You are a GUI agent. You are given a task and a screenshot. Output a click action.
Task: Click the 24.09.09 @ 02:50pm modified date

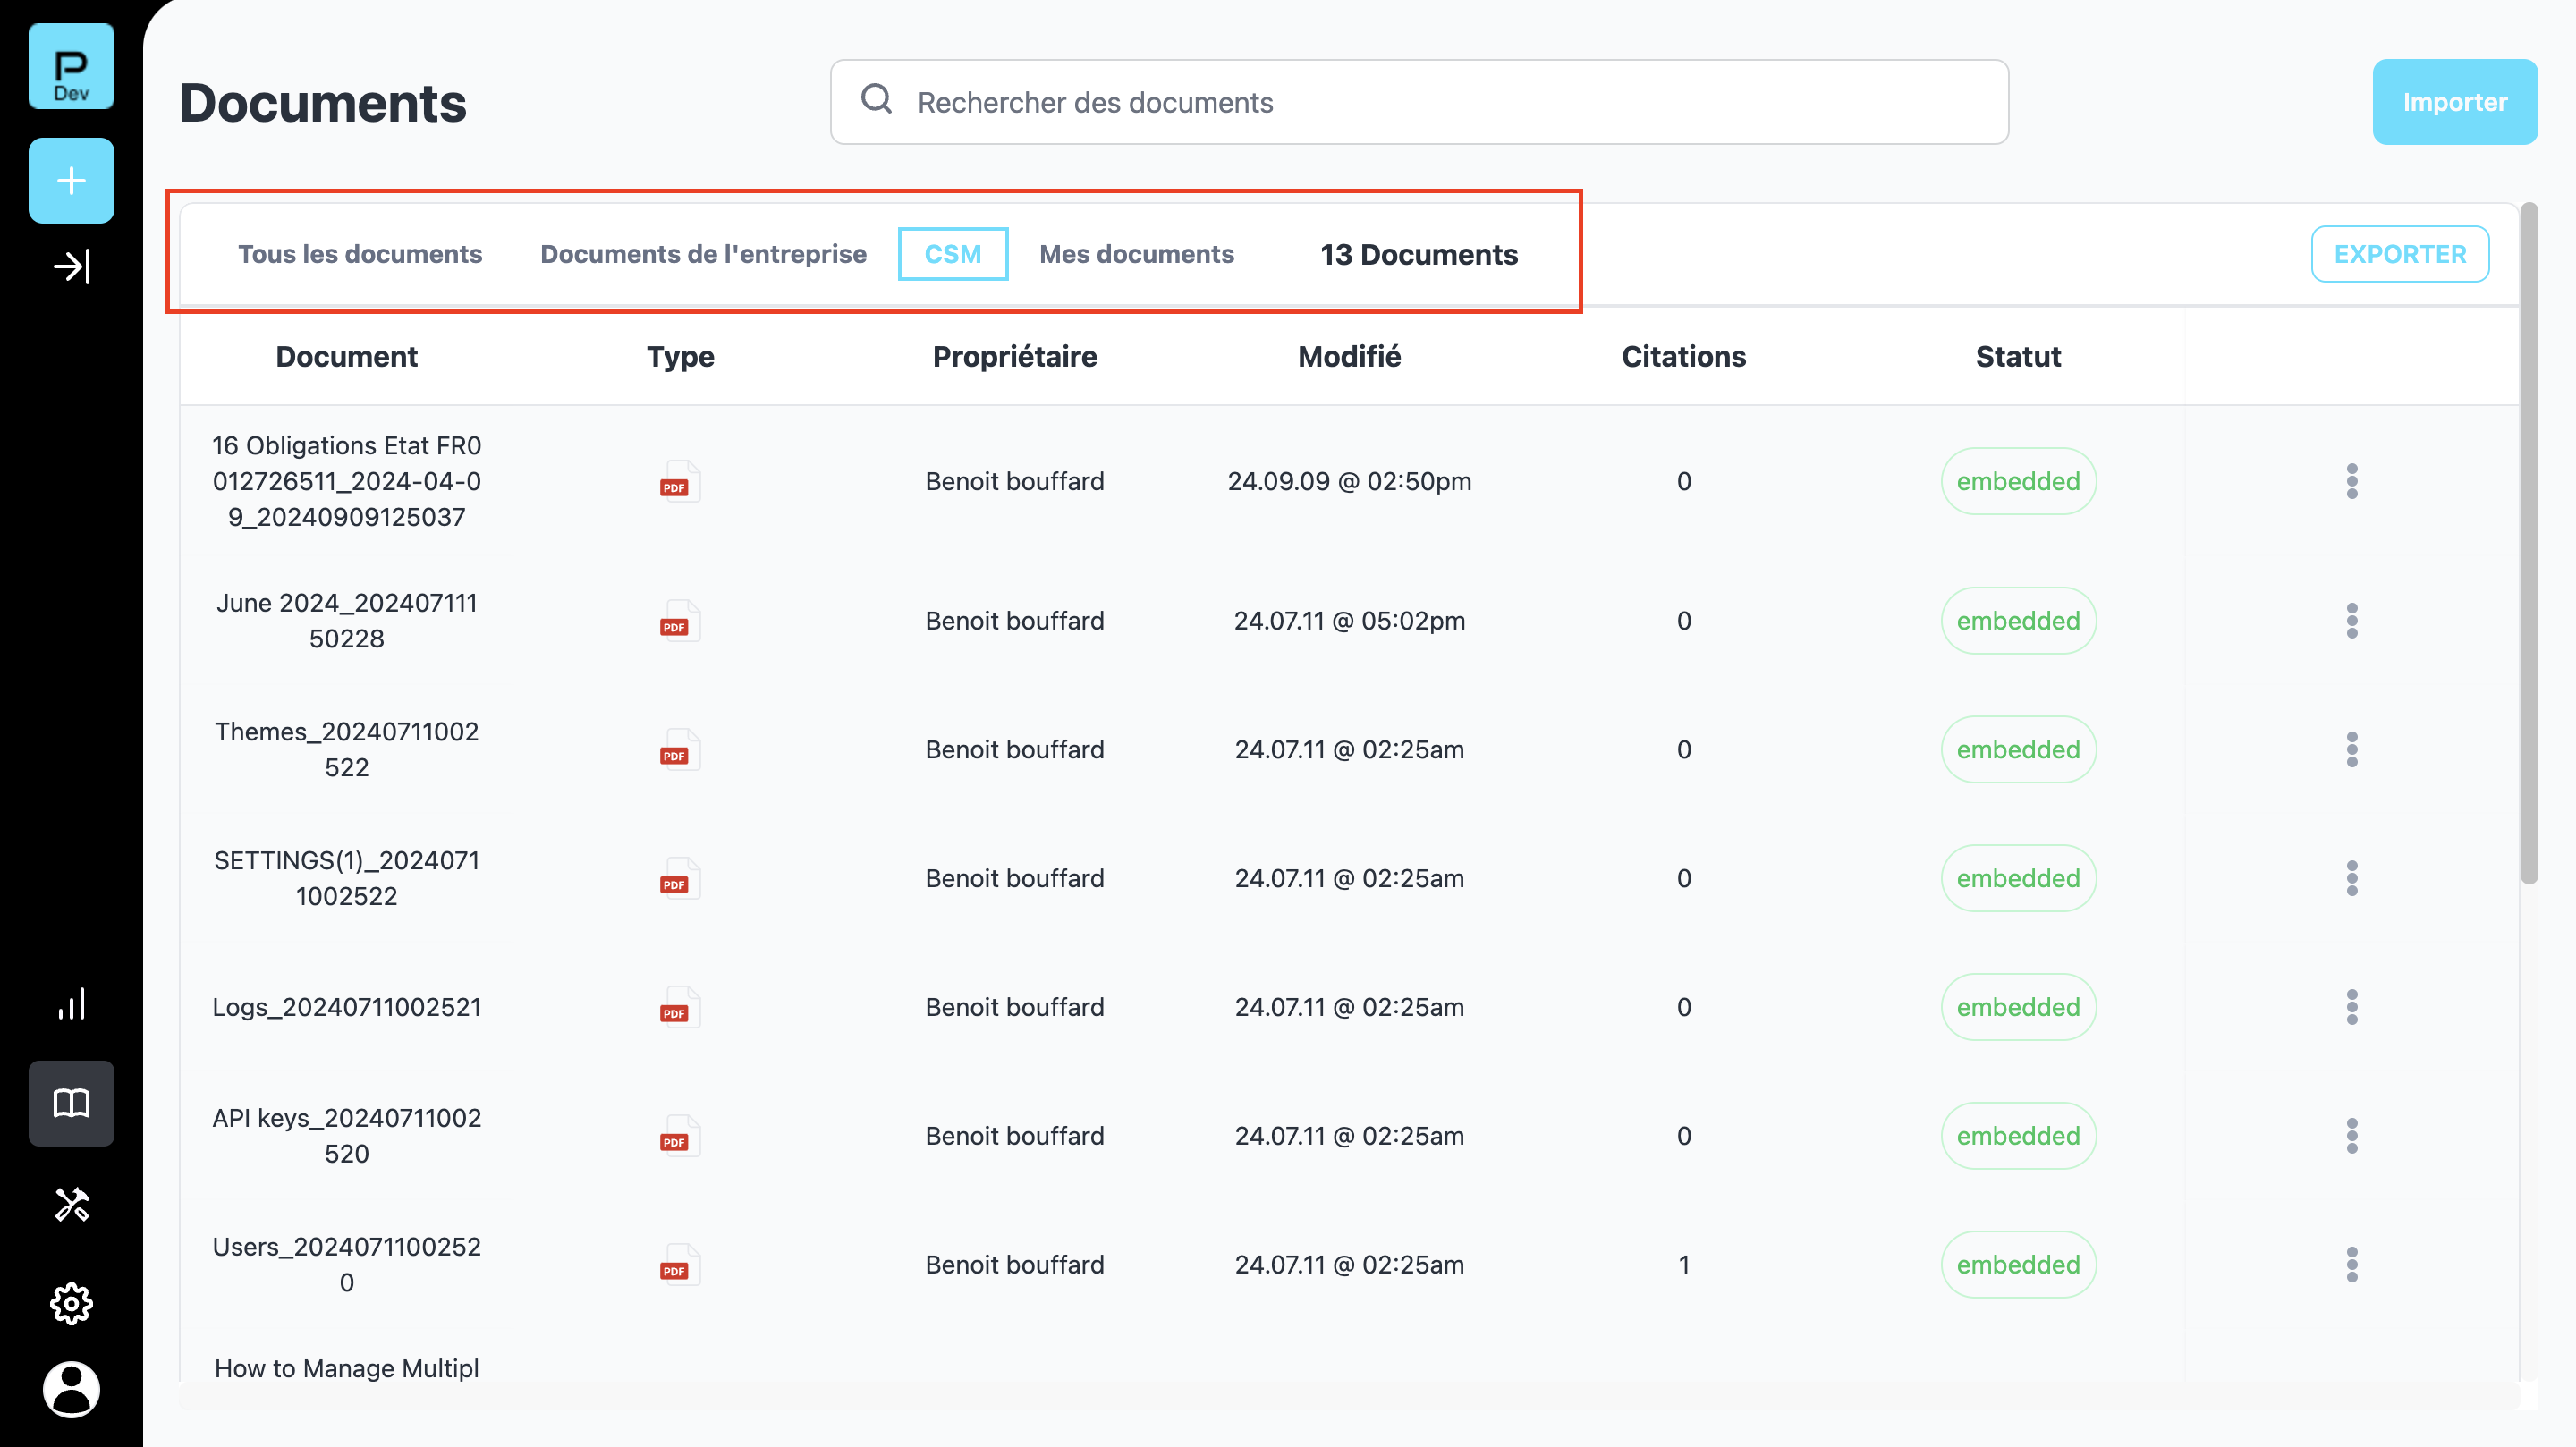pyautogui.click(x=1349, y=481)
